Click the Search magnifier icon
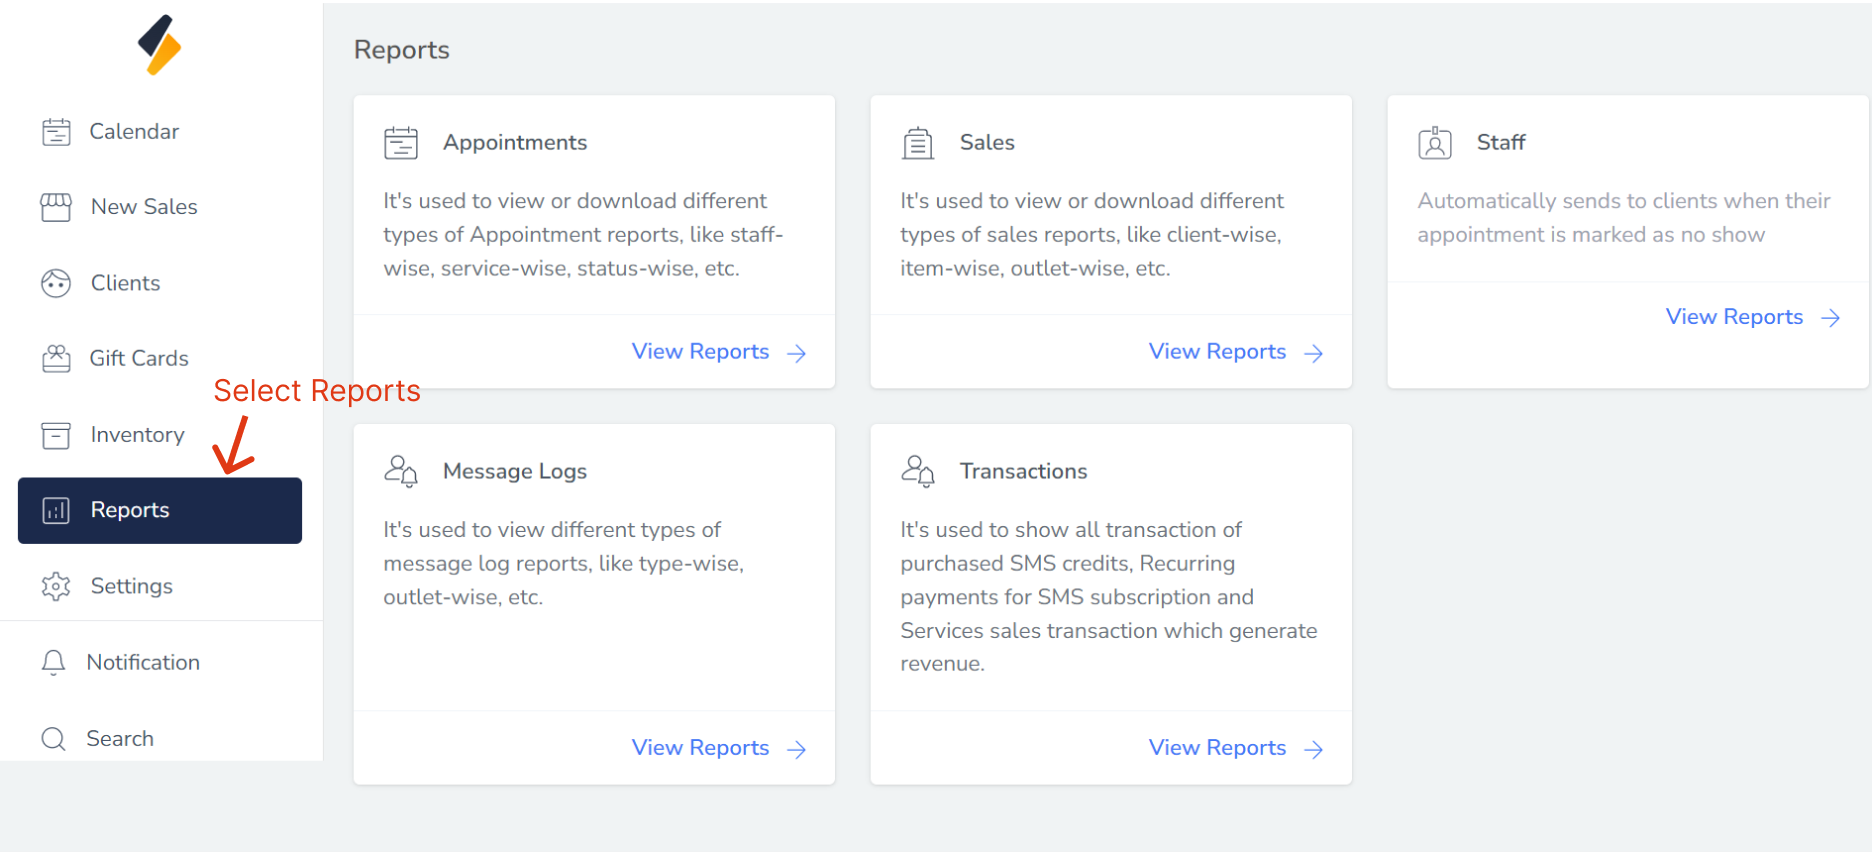Image resolution: width=1872 pixels, height=855 pixels. coord(54,739)
